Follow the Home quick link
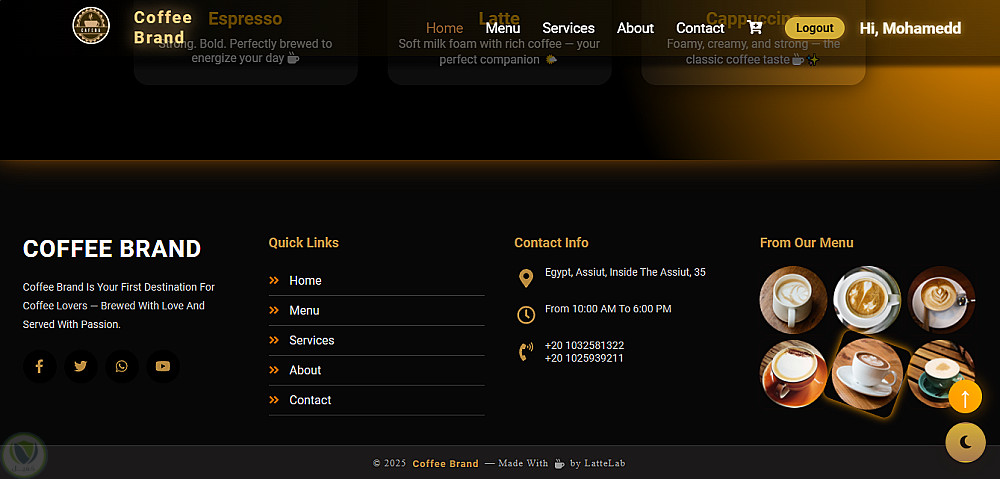 [x=305, y=281]
